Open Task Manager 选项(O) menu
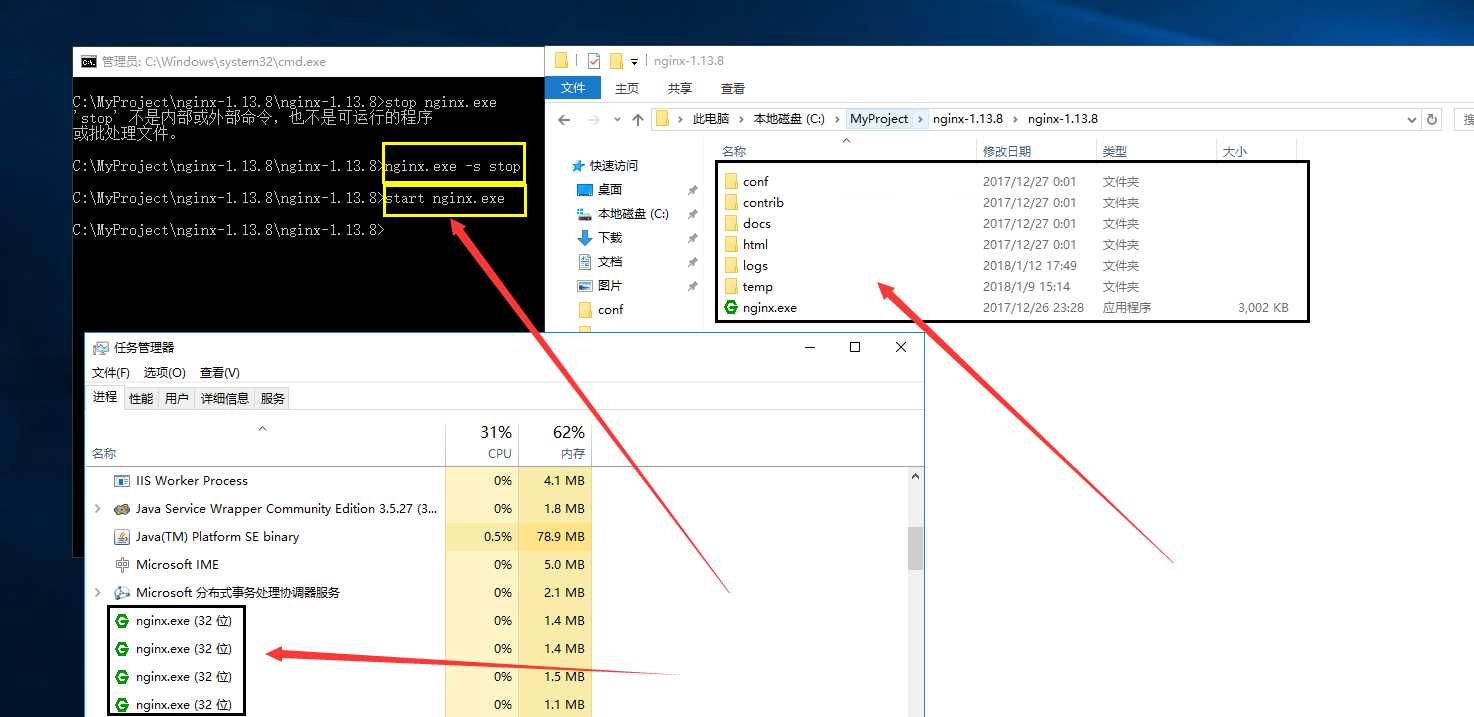Screen dimensions: 1474x717 165,373
